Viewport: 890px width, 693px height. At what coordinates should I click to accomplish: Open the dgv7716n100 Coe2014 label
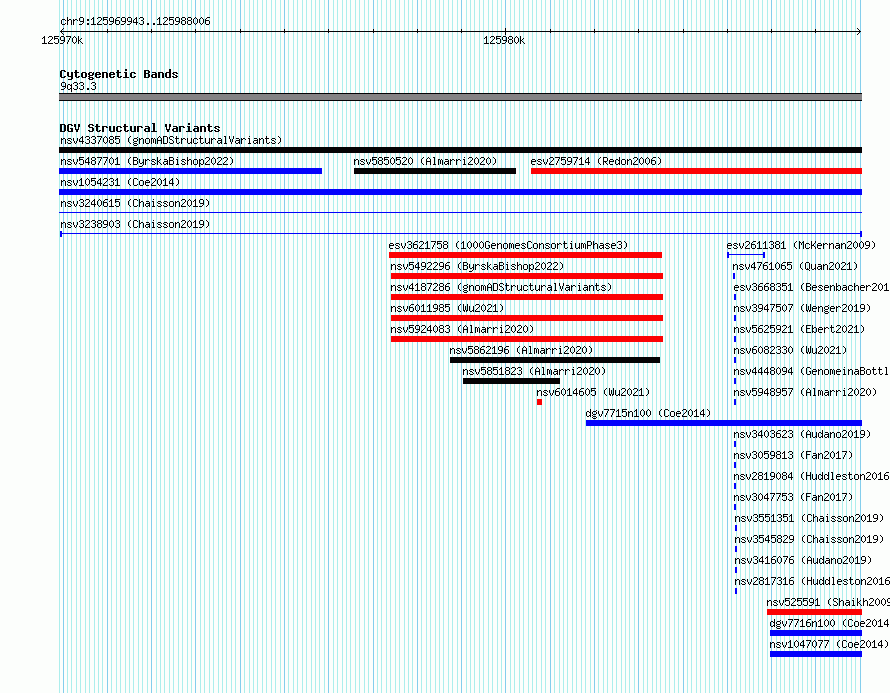tap(829, 623)
